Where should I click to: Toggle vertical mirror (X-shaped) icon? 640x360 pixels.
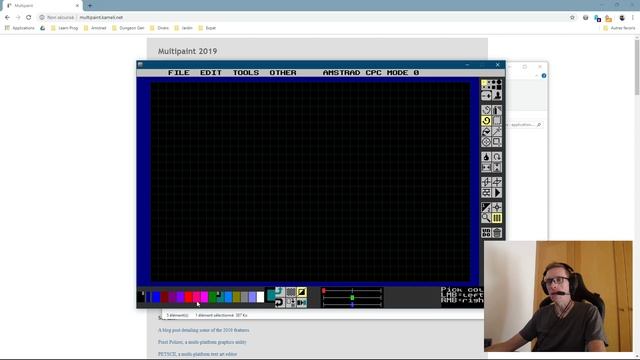click(x=497, y=168)
